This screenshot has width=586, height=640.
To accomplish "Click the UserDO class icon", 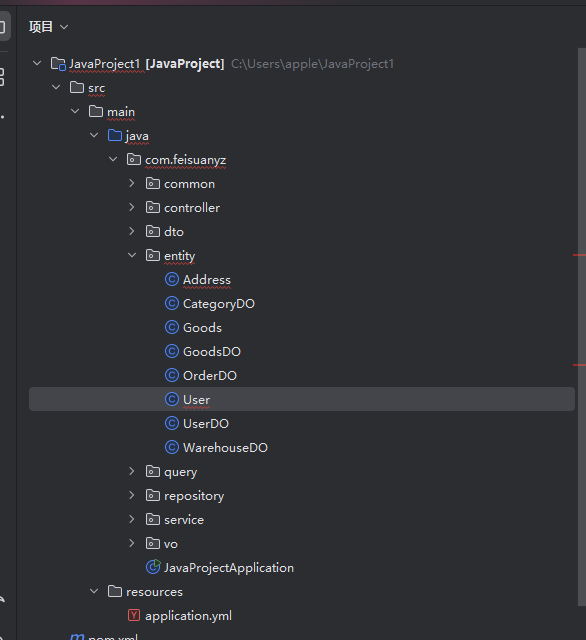I will point(172,423).
